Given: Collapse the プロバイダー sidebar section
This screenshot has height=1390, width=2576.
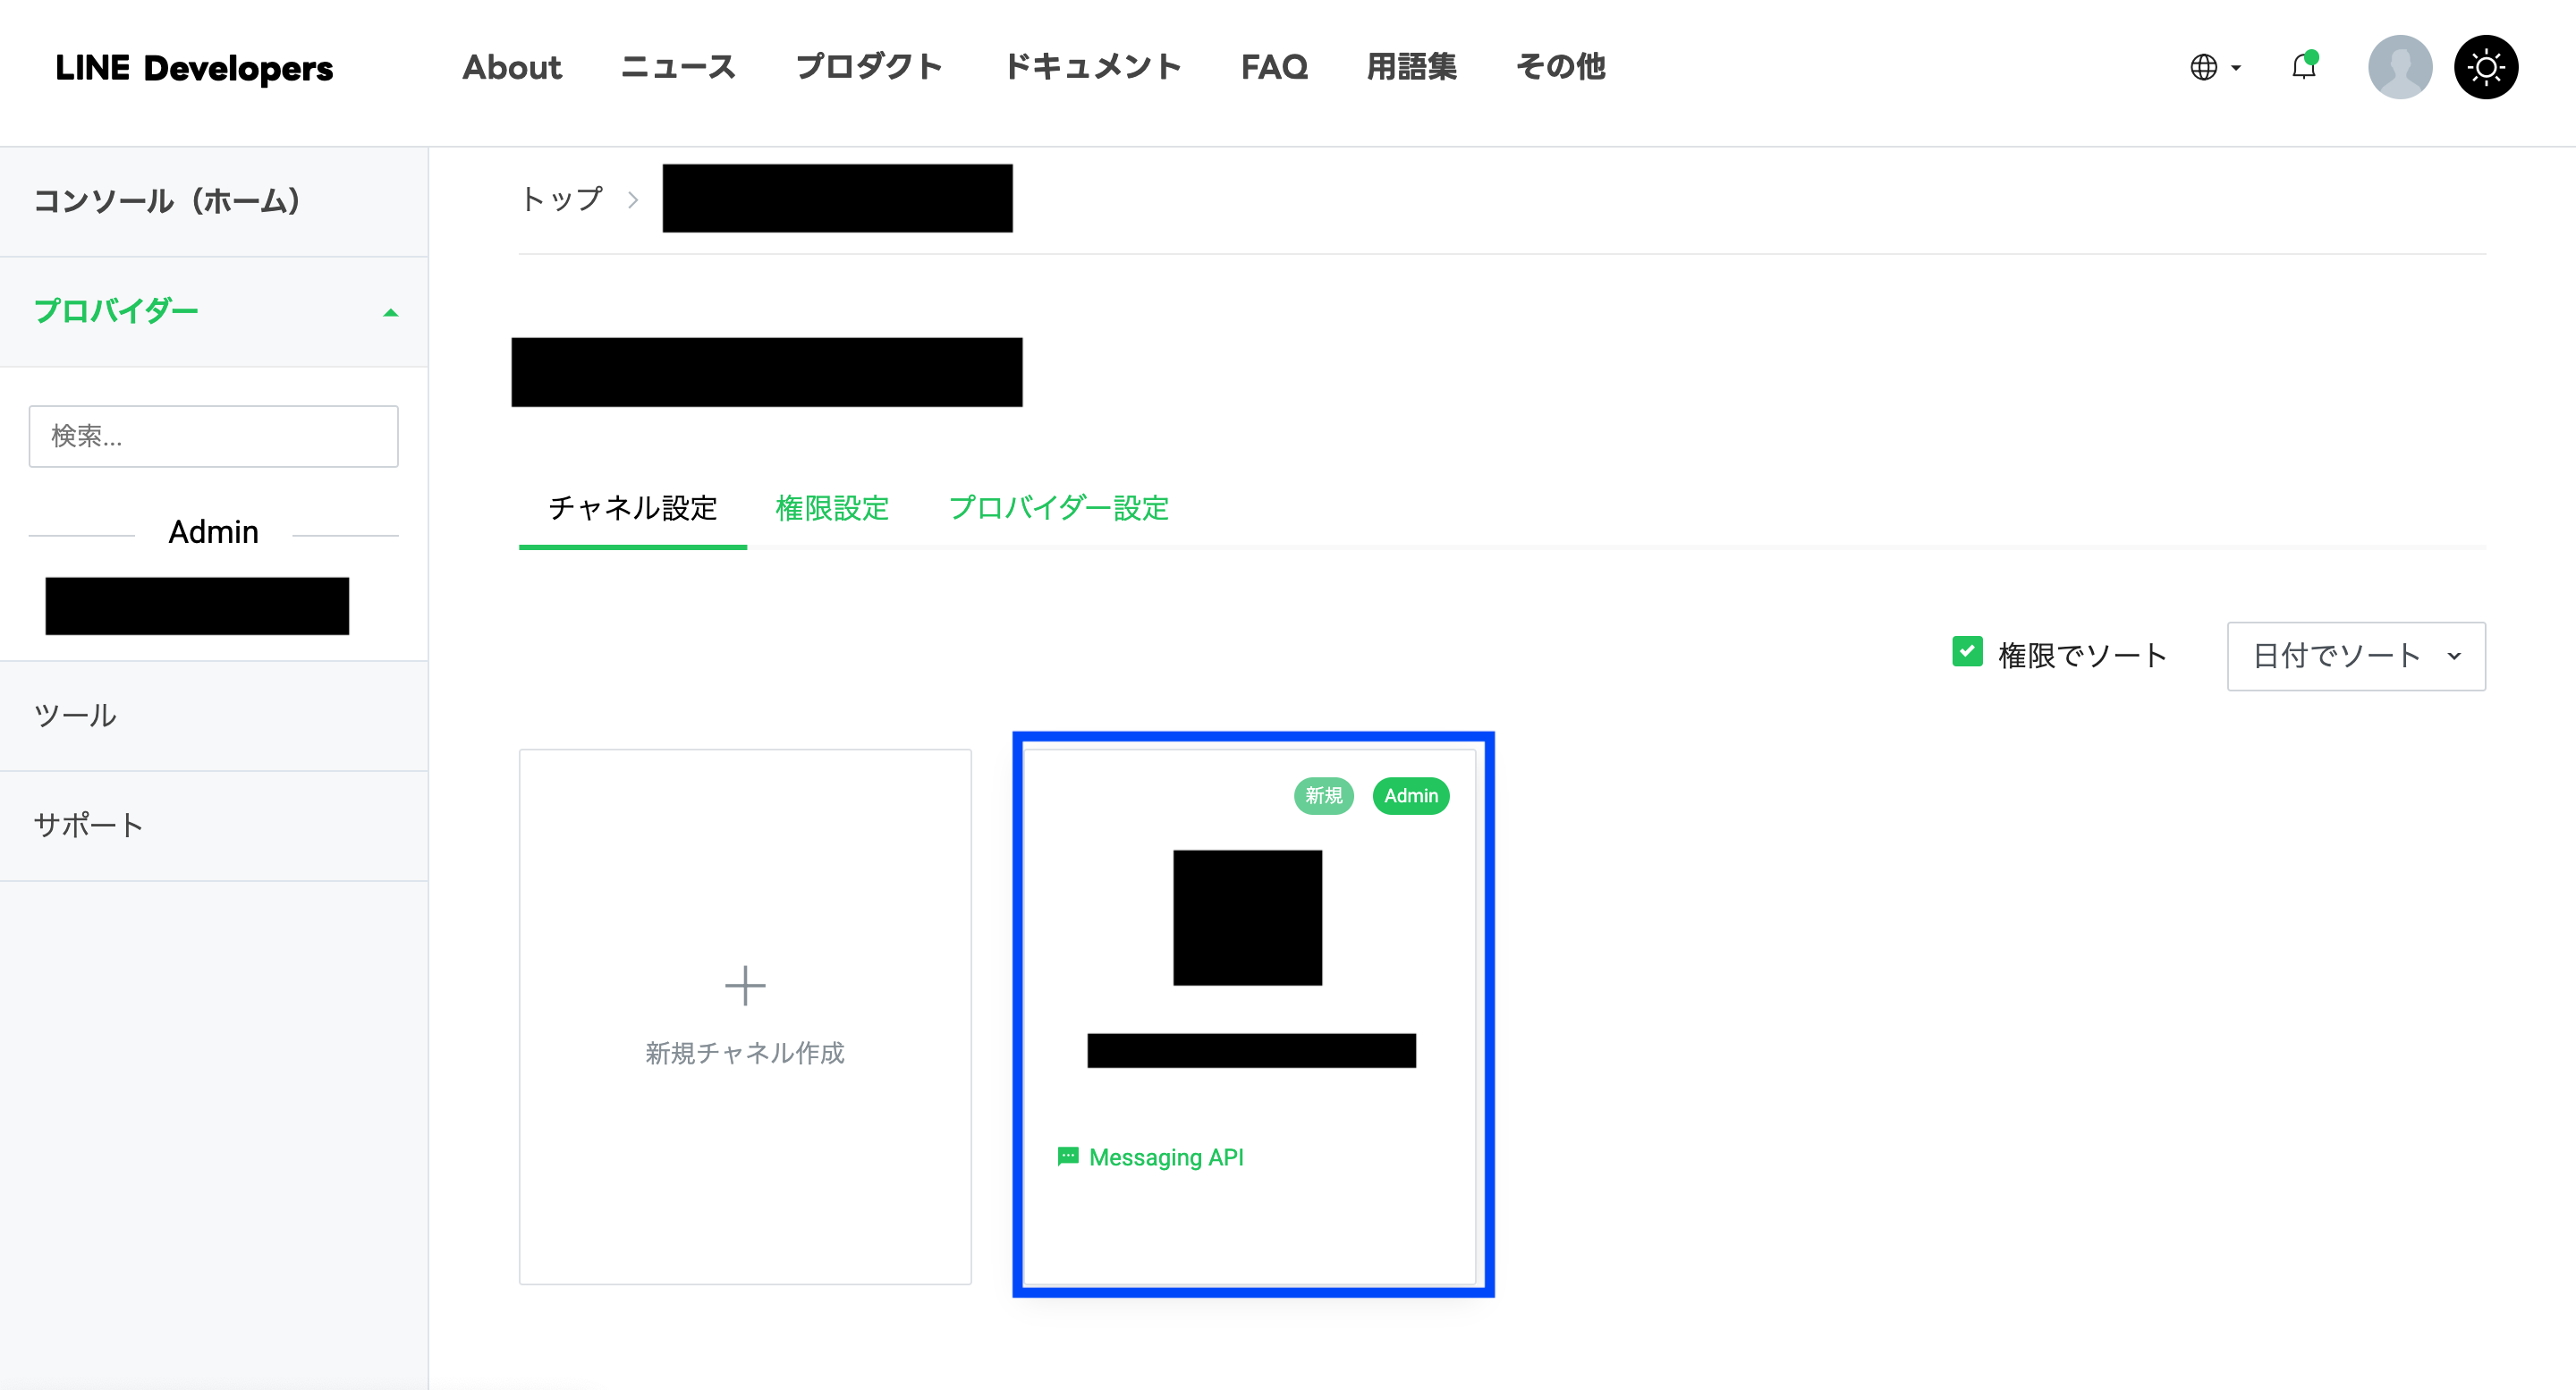Looking at the screenshot, I should (390, 312).
